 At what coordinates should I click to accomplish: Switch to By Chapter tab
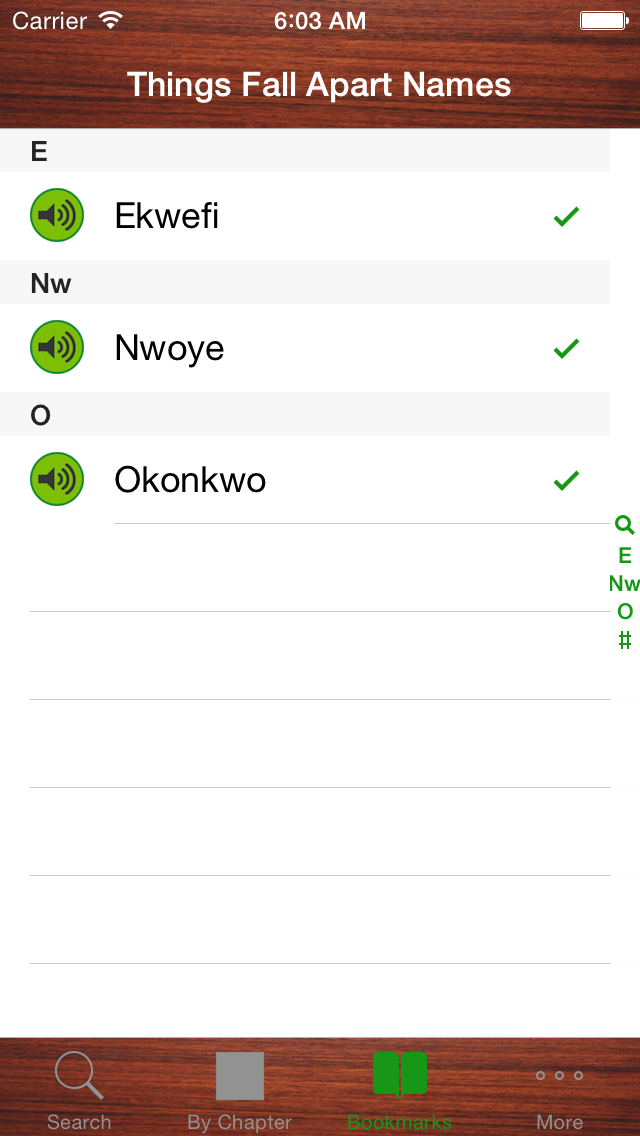pos(240,1089)
